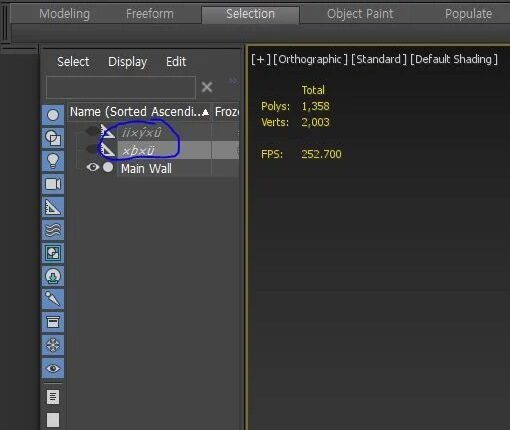Click helper type icon of ×þ×ü row
This screenshot has height=430, width=510.
point(108,150)
